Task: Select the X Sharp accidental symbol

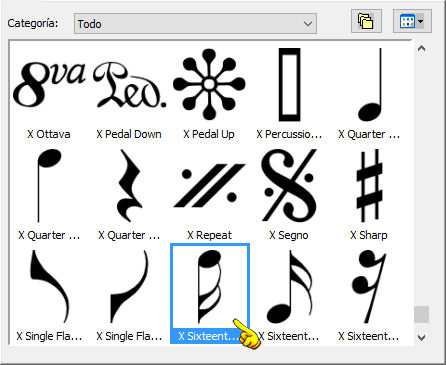Action: (369, 185)
